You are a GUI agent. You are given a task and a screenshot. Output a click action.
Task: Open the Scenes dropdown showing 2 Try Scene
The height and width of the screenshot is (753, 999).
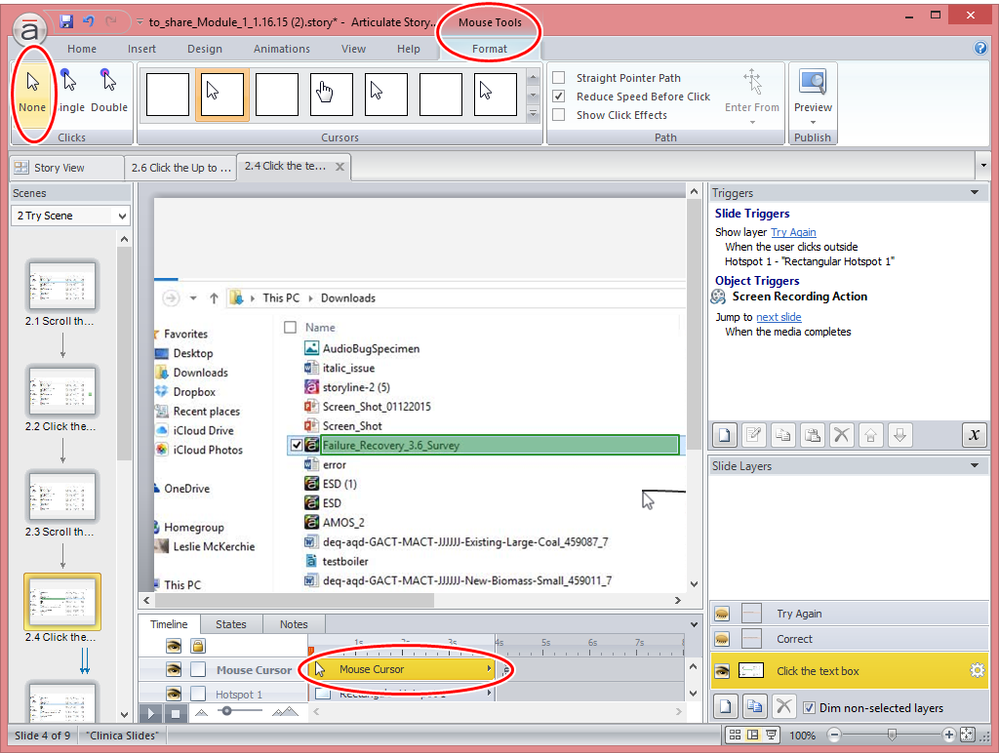pos(71,216)
